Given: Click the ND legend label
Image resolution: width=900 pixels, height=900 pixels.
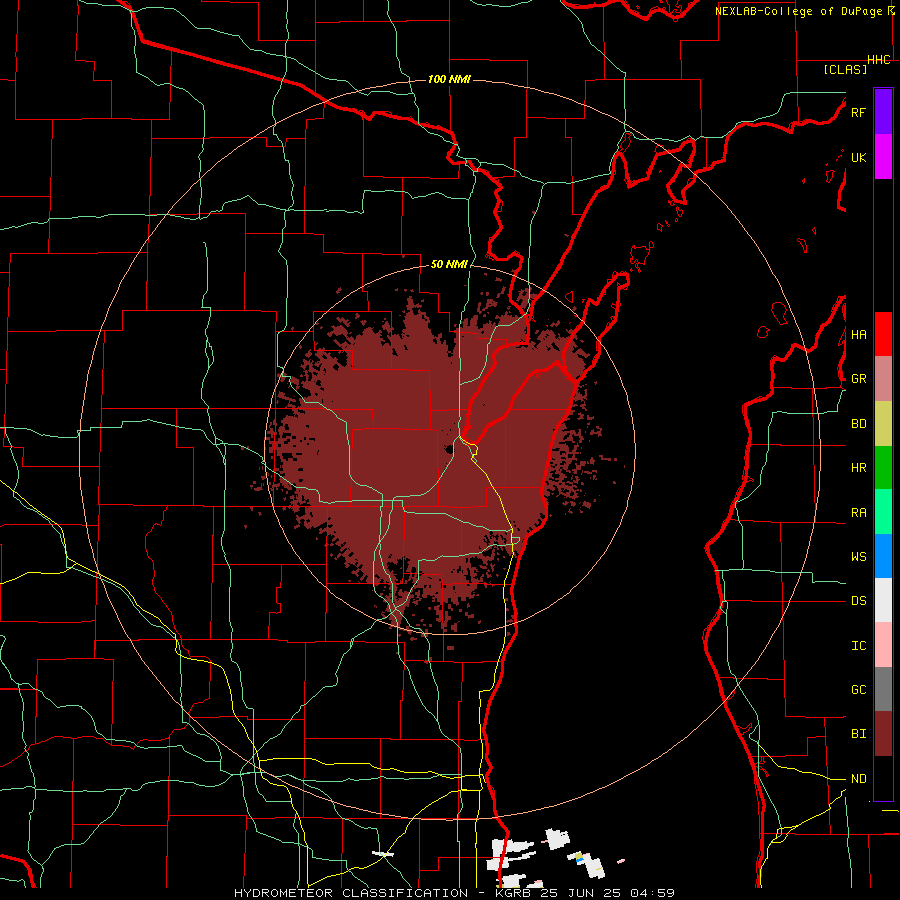Looking at the screenshot, I should point(858,779).
